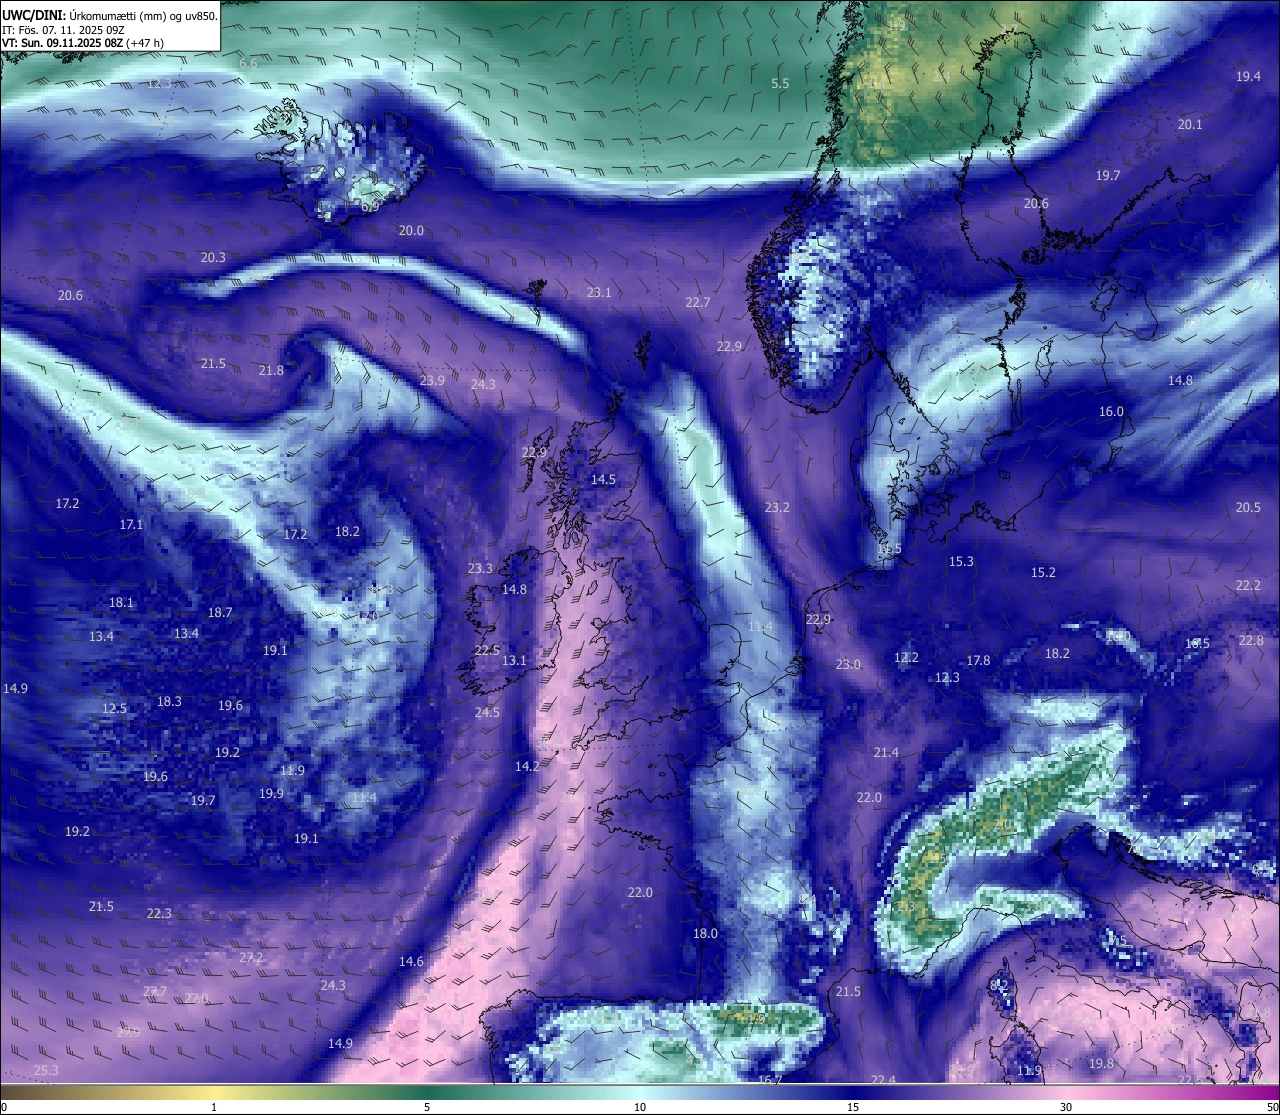This screenshot has width=1280, height=1115.
Task: Select the 22.5 value over western Ireland
Action: pos(487,650)
